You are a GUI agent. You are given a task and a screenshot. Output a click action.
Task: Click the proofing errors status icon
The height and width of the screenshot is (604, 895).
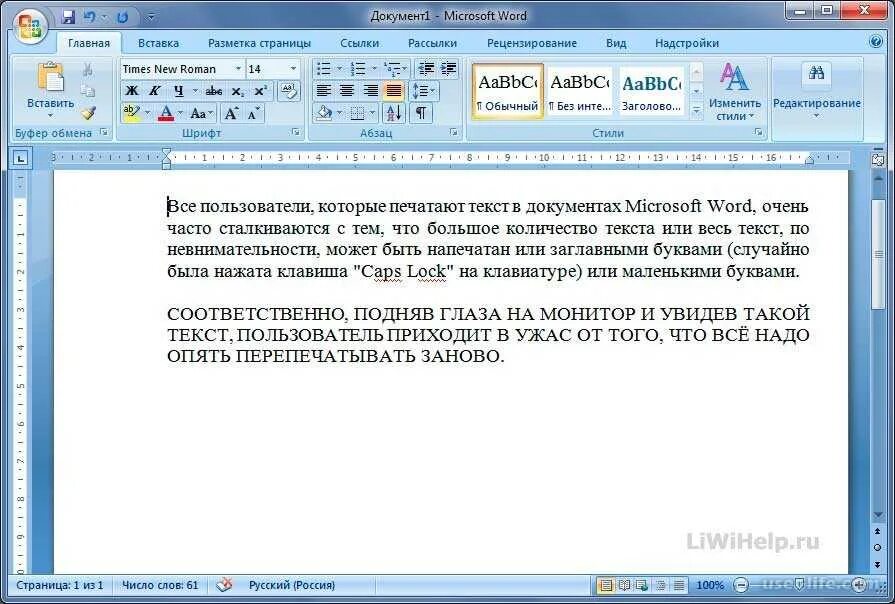pyautogui.click(x=224, y=585)
